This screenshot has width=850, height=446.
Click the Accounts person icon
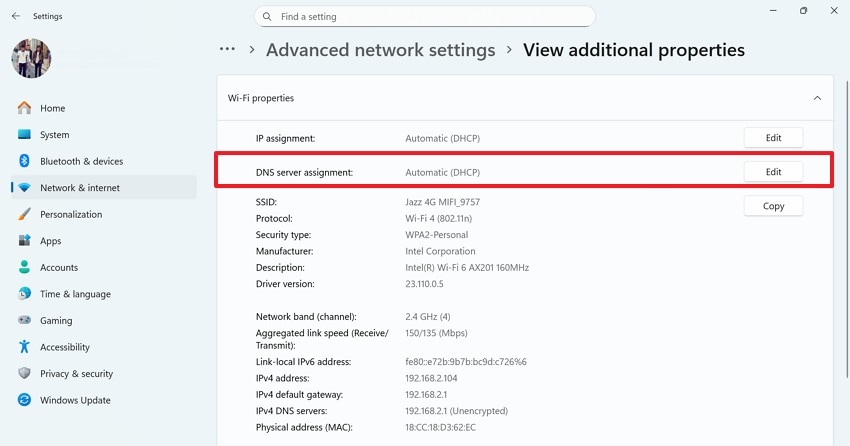24,267
